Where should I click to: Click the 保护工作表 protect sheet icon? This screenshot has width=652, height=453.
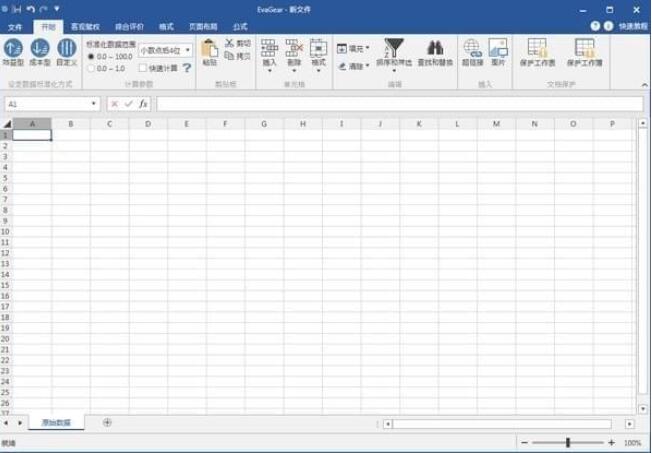[537, 48]
